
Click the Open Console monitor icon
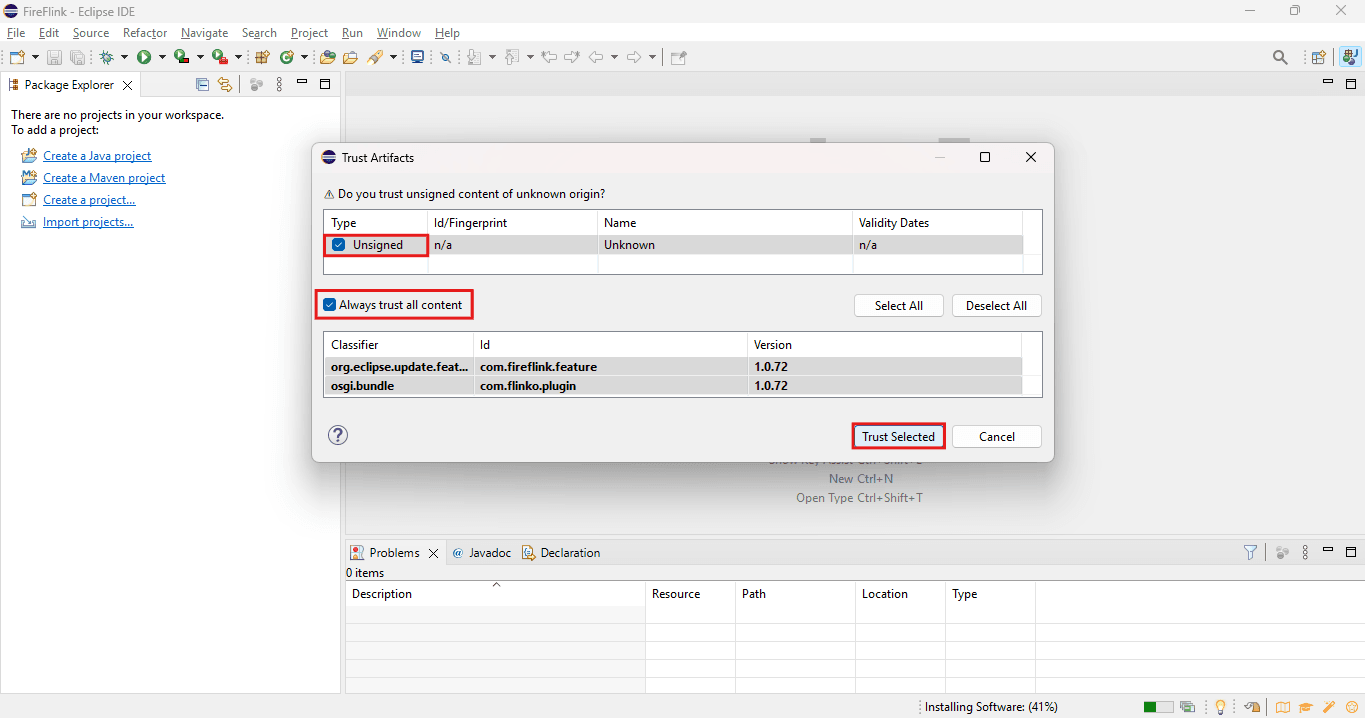[417, 57]
